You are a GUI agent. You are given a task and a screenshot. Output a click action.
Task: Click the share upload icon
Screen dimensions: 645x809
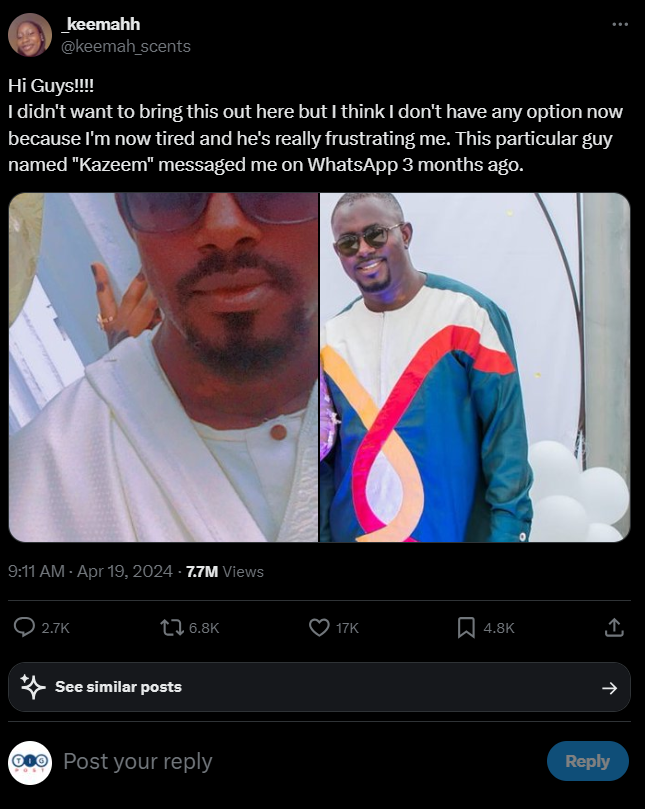coord(615,627)
